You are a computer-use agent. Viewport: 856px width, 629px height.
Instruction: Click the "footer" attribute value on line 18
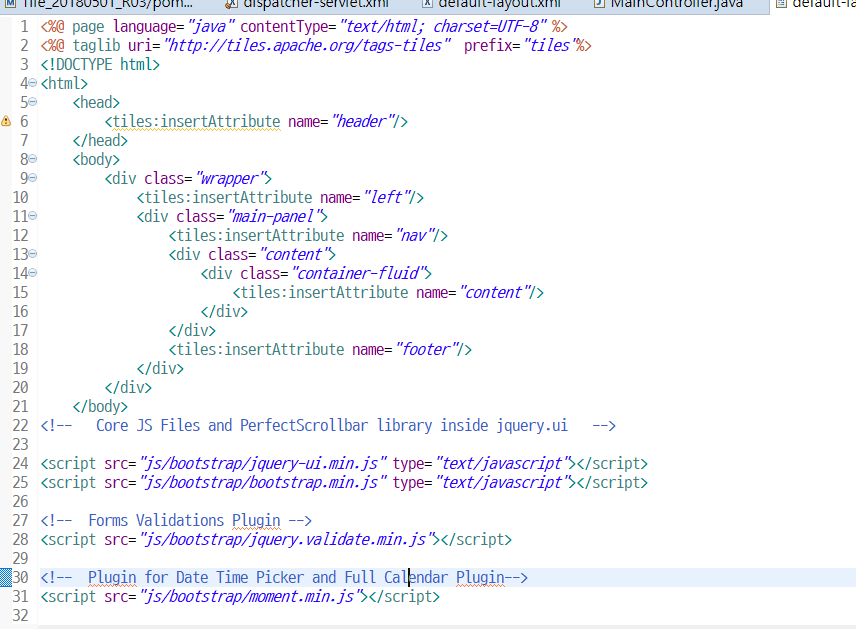426,349
